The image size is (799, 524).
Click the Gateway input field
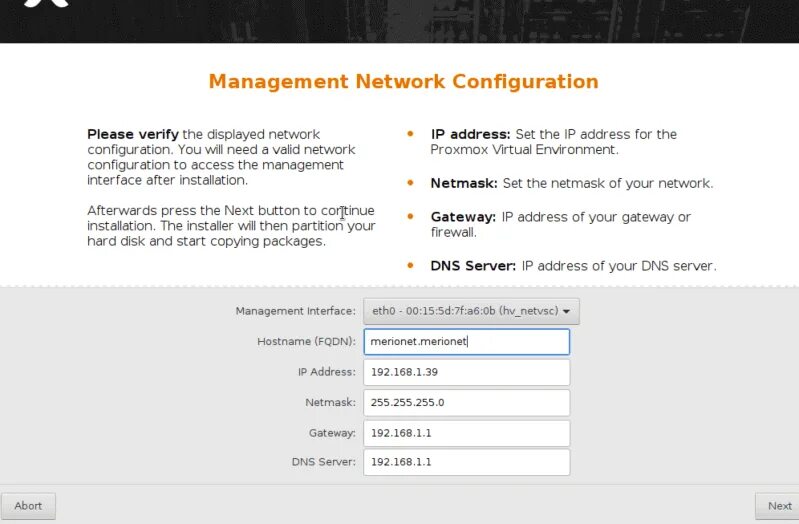coord(467,433)
